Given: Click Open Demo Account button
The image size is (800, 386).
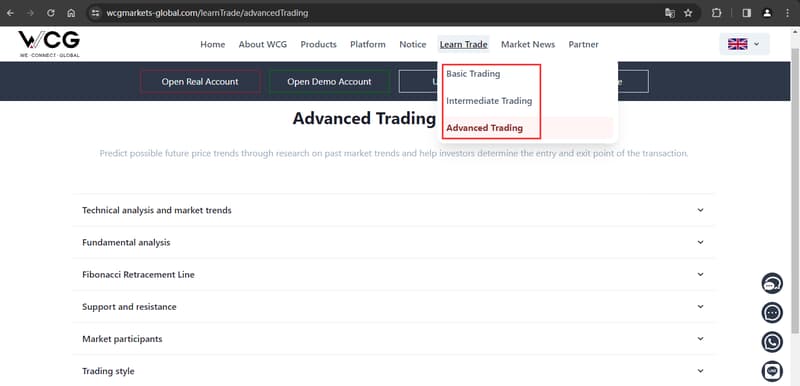Looking at the screenshot, I should pyautogui.click(x=329, y=82).
